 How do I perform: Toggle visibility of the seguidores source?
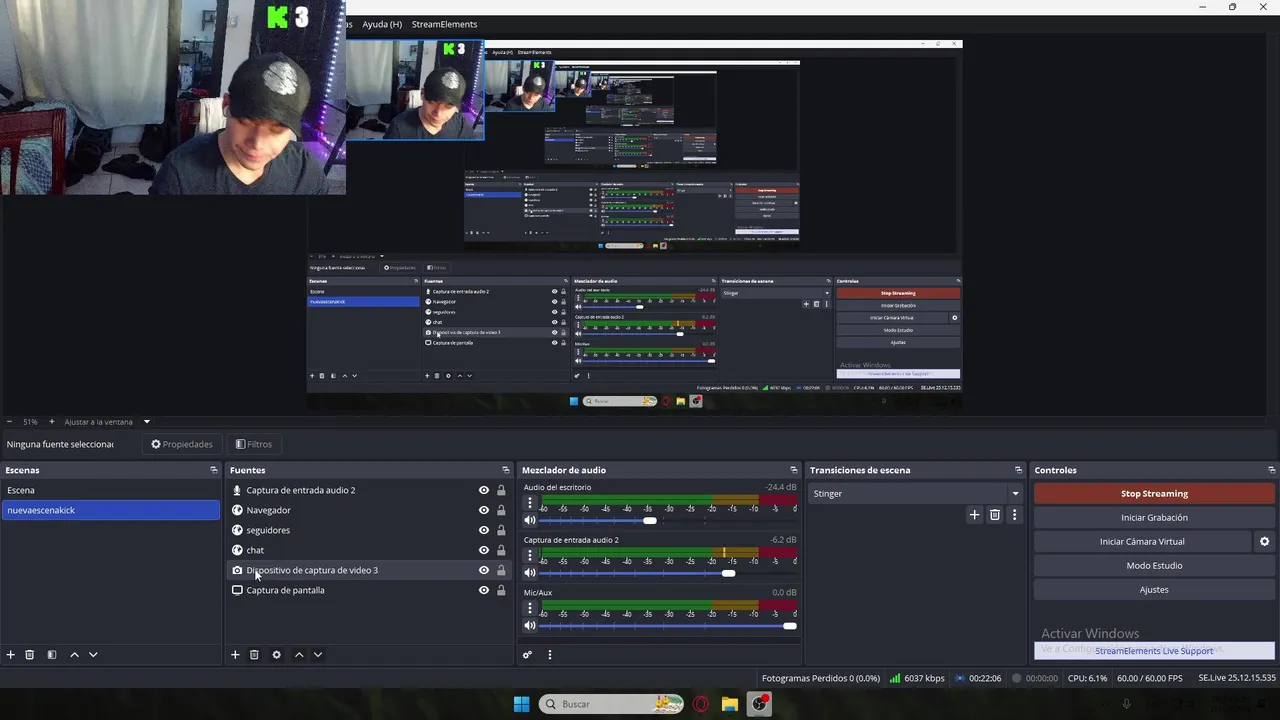tap(484, 530)
